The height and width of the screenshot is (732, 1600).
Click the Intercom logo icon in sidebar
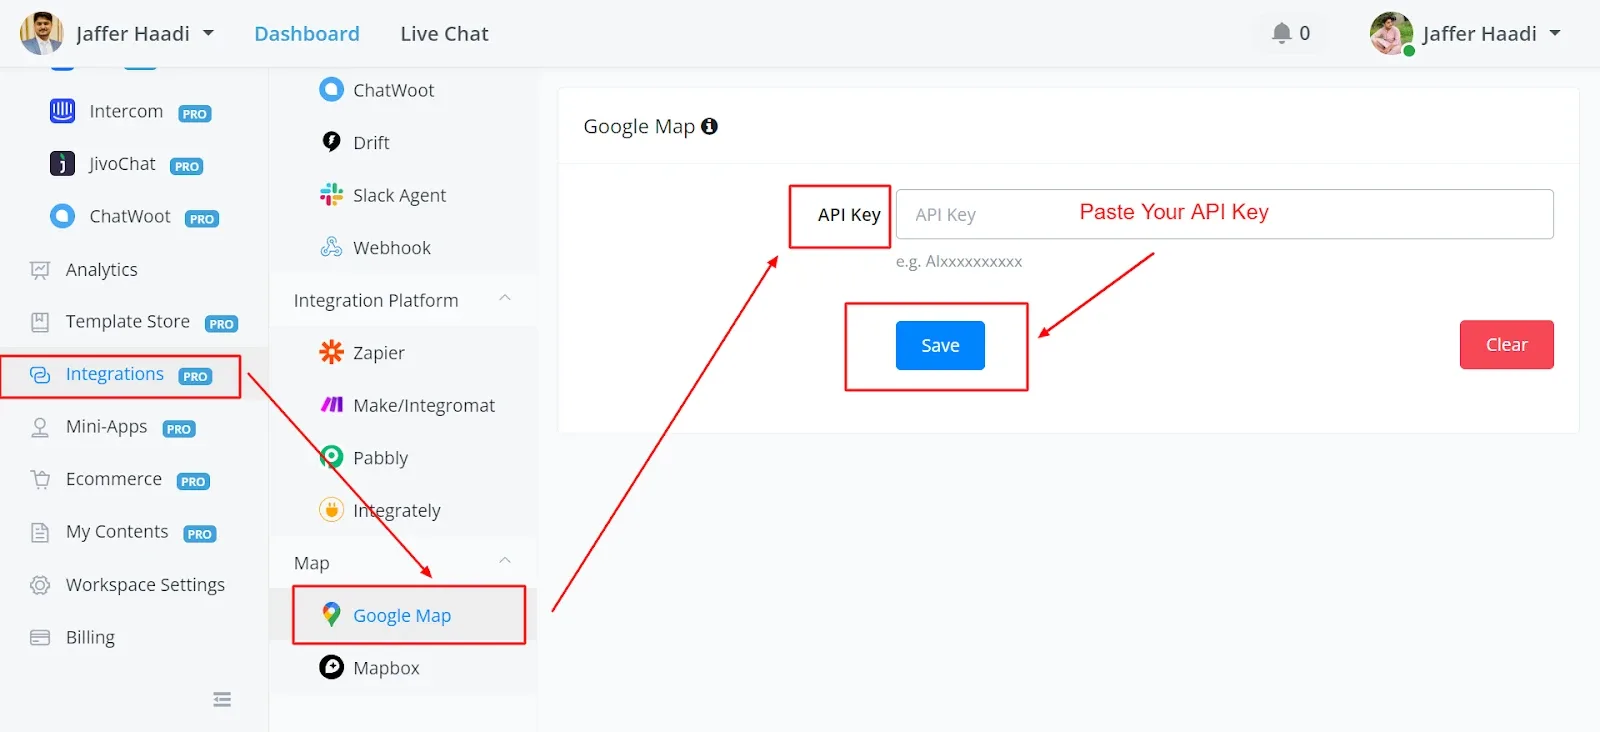[x=62, y=111]
